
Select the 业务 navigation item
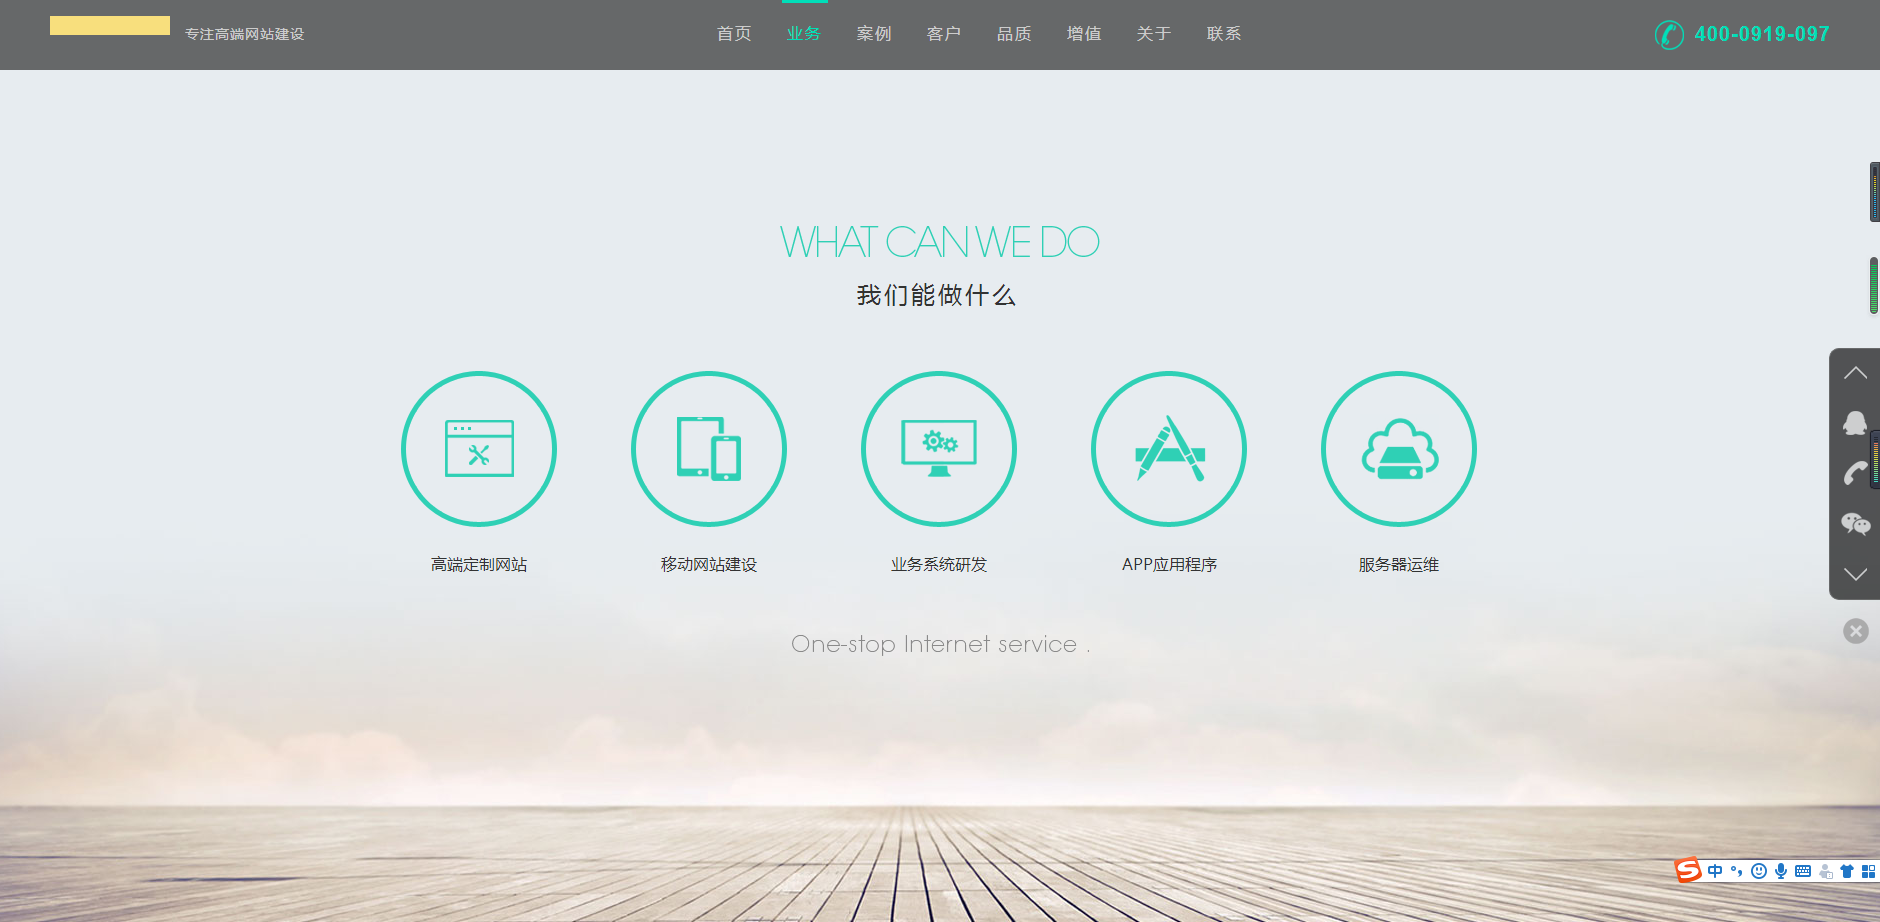(804, 34)
